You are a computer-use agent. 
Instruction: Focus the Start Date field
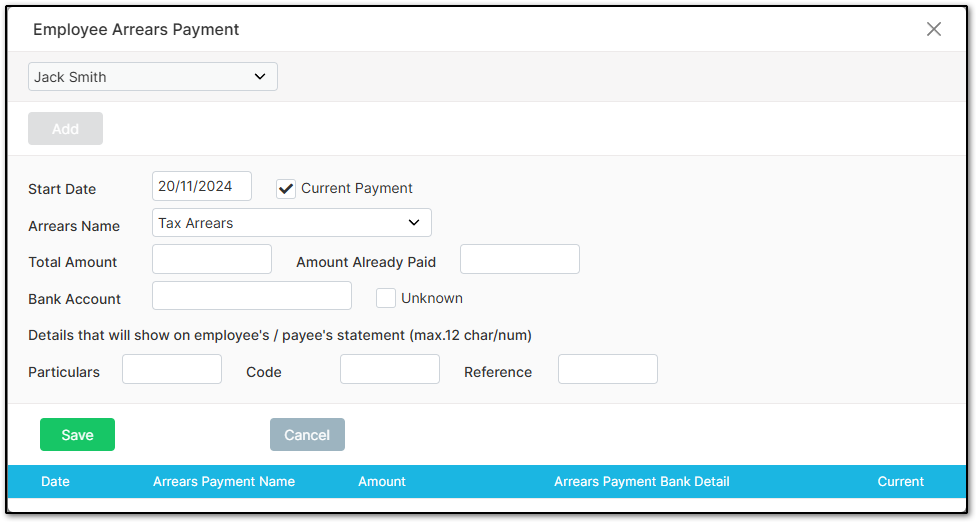click(202, 186)
